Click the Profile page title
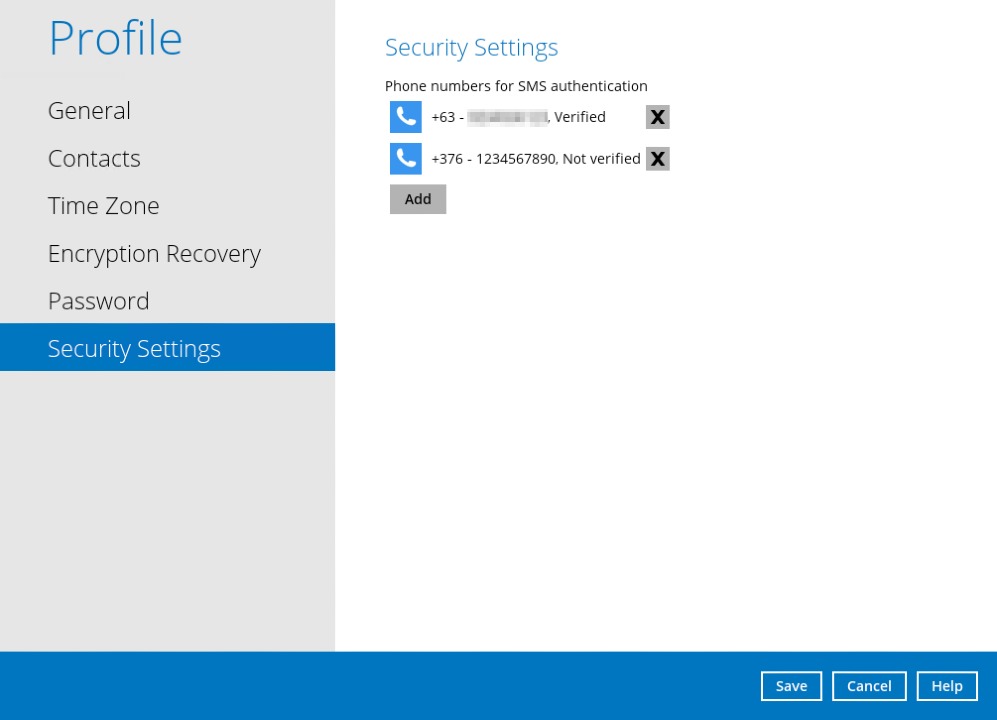The height and width of the screenshot is (720, 997). click(115, 38)
